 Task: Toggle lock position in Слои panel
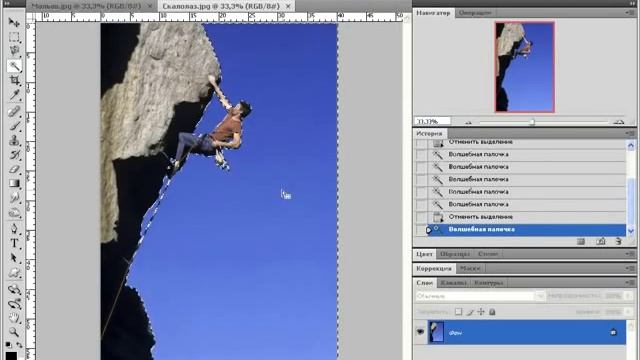pyautogui.click(x=481, y=312)
